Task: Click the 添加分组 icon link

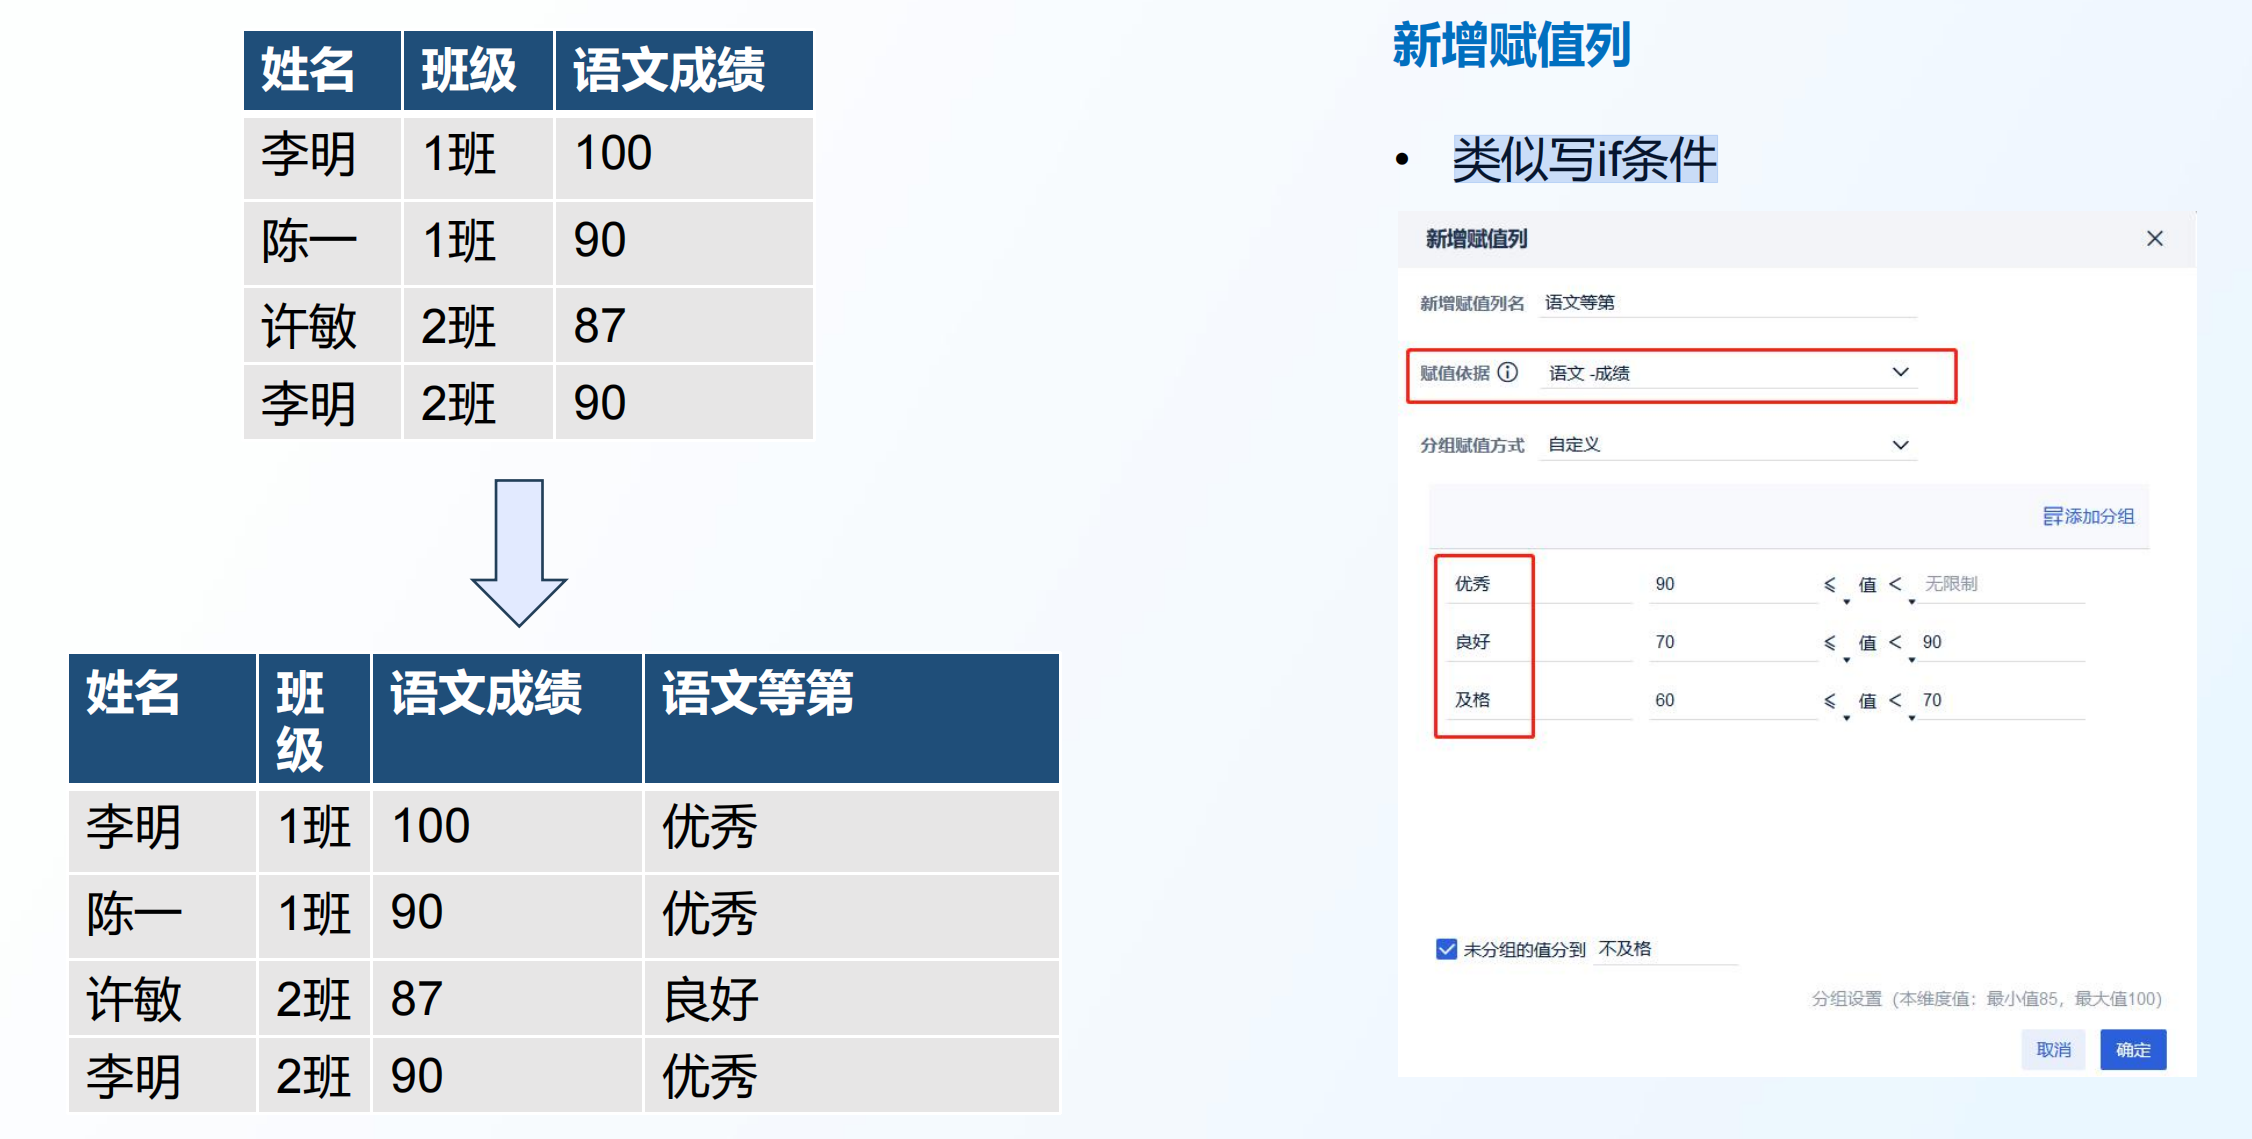Action: 2088,516
